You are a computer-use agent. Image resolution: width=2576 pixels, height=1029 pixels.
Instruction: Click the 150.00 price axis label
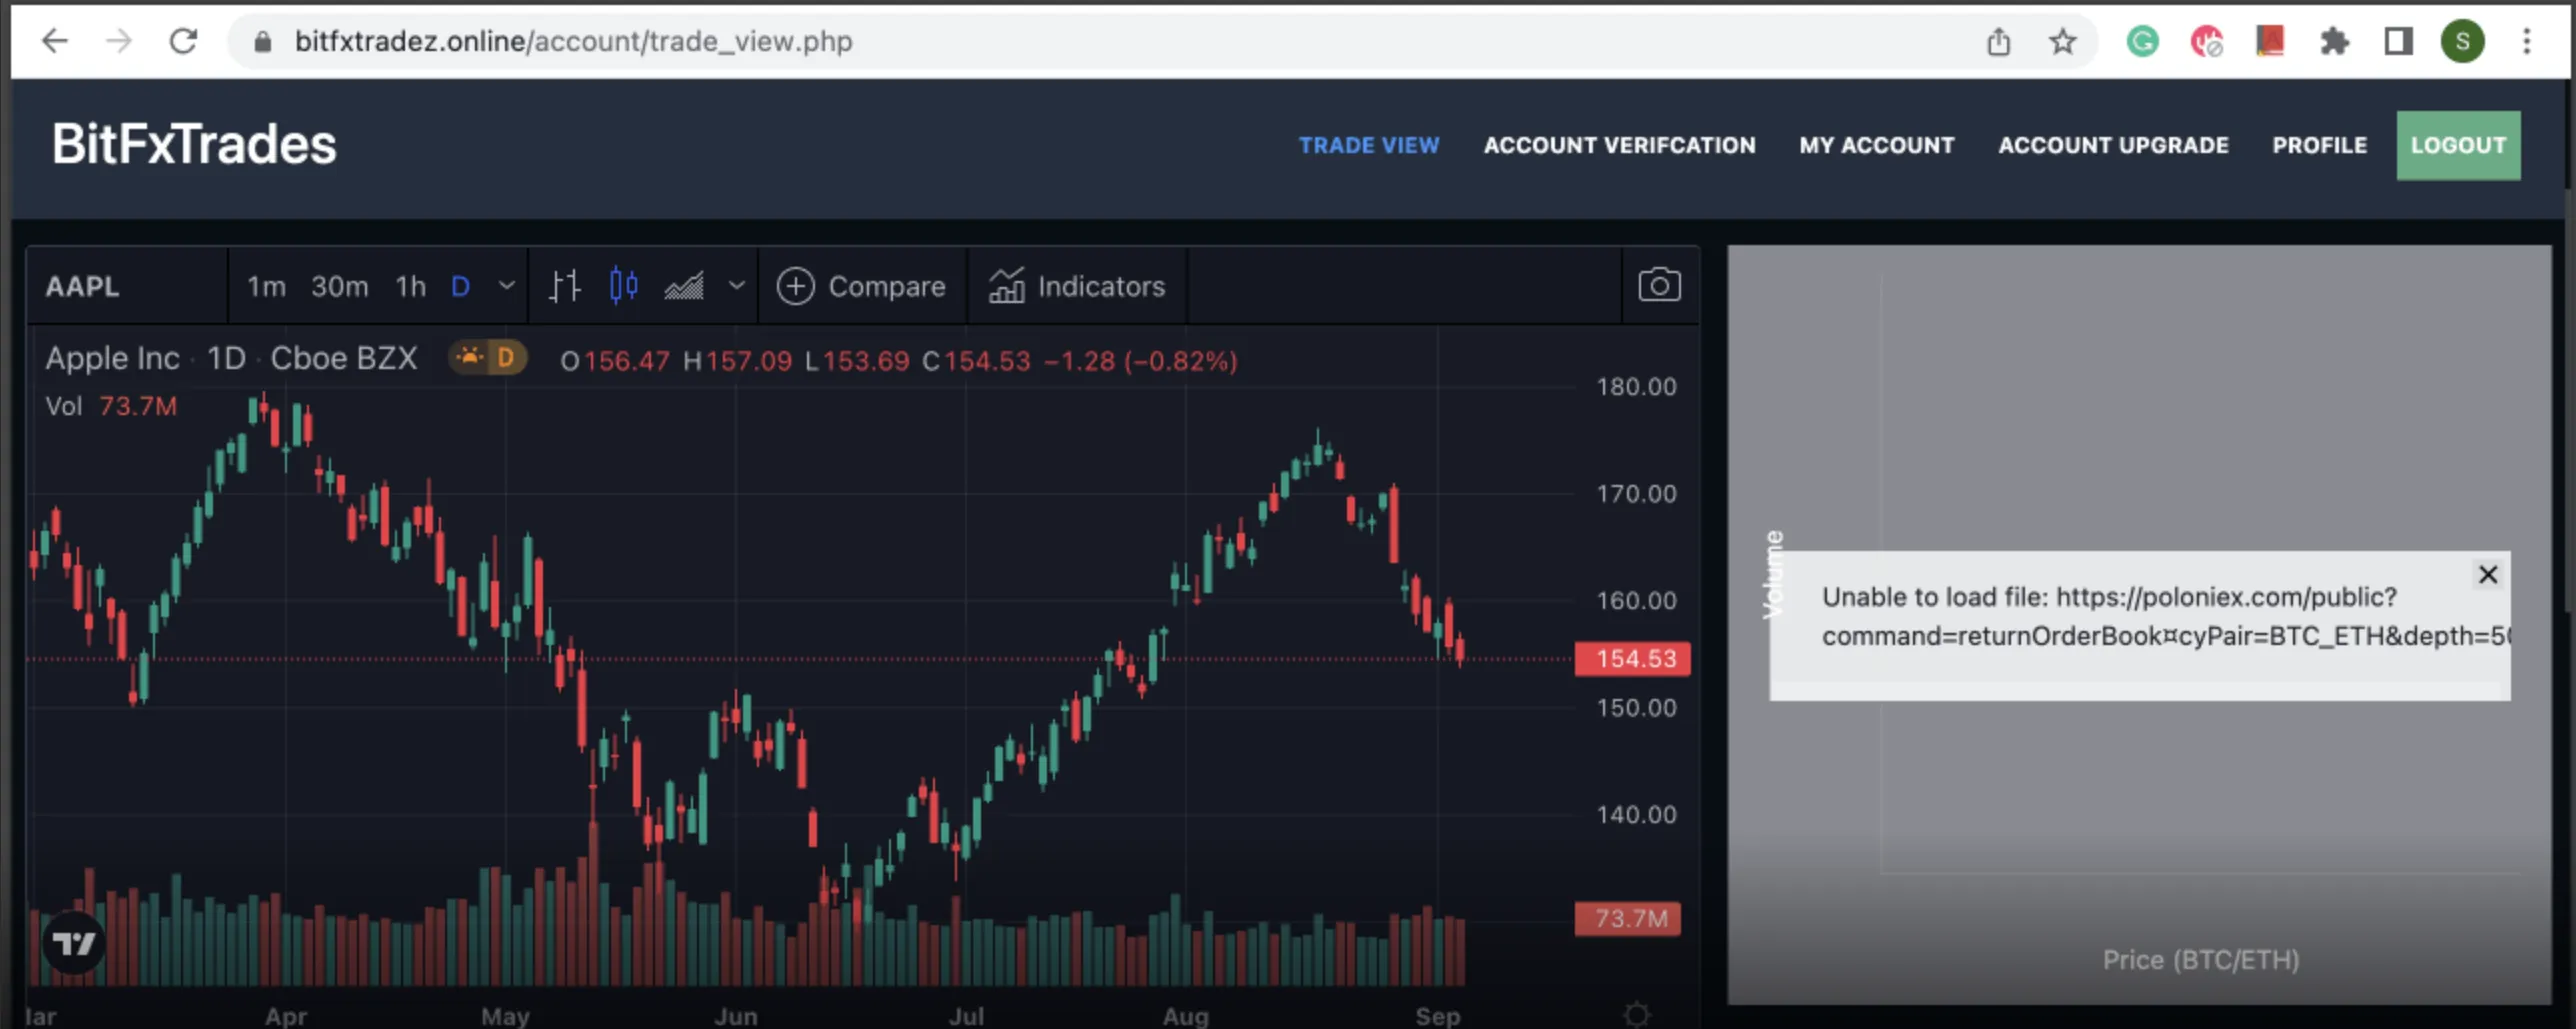(1636, 708)
